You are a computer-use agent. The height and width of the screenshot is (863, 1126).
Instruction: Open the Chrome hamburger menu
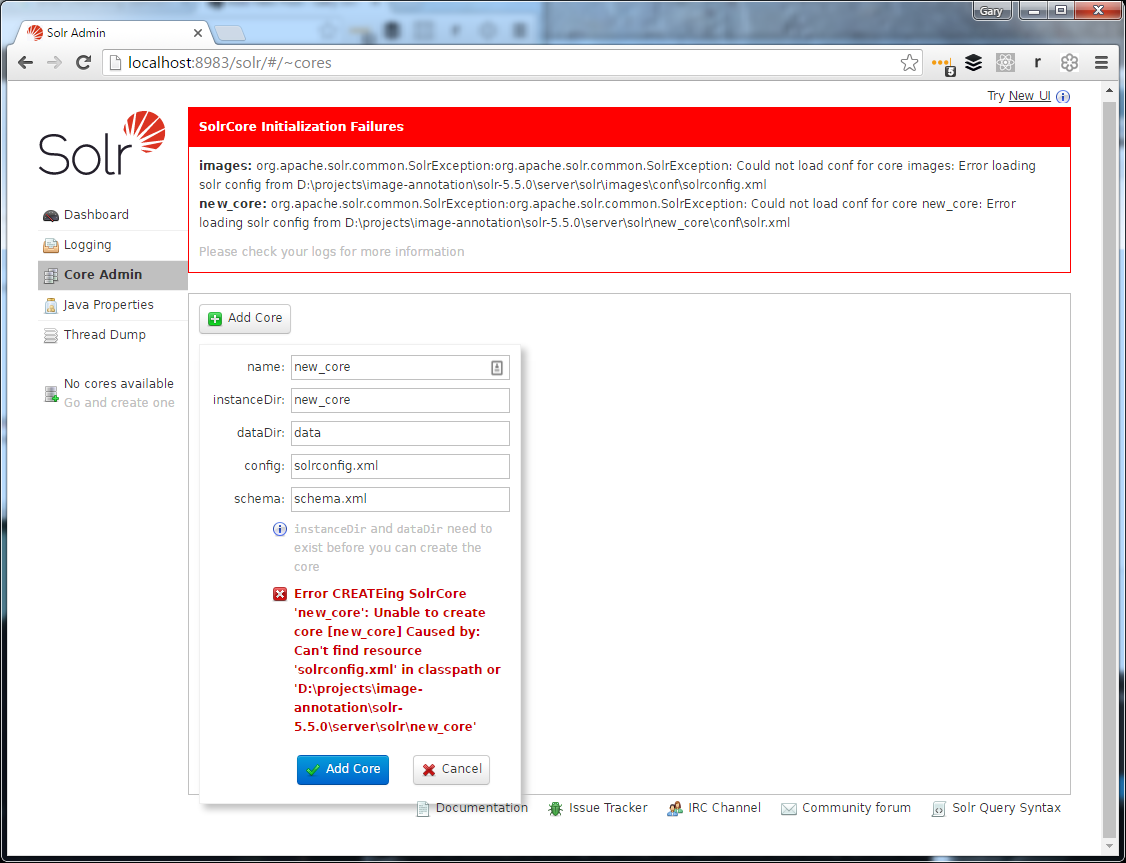[x=1101, y=62]
